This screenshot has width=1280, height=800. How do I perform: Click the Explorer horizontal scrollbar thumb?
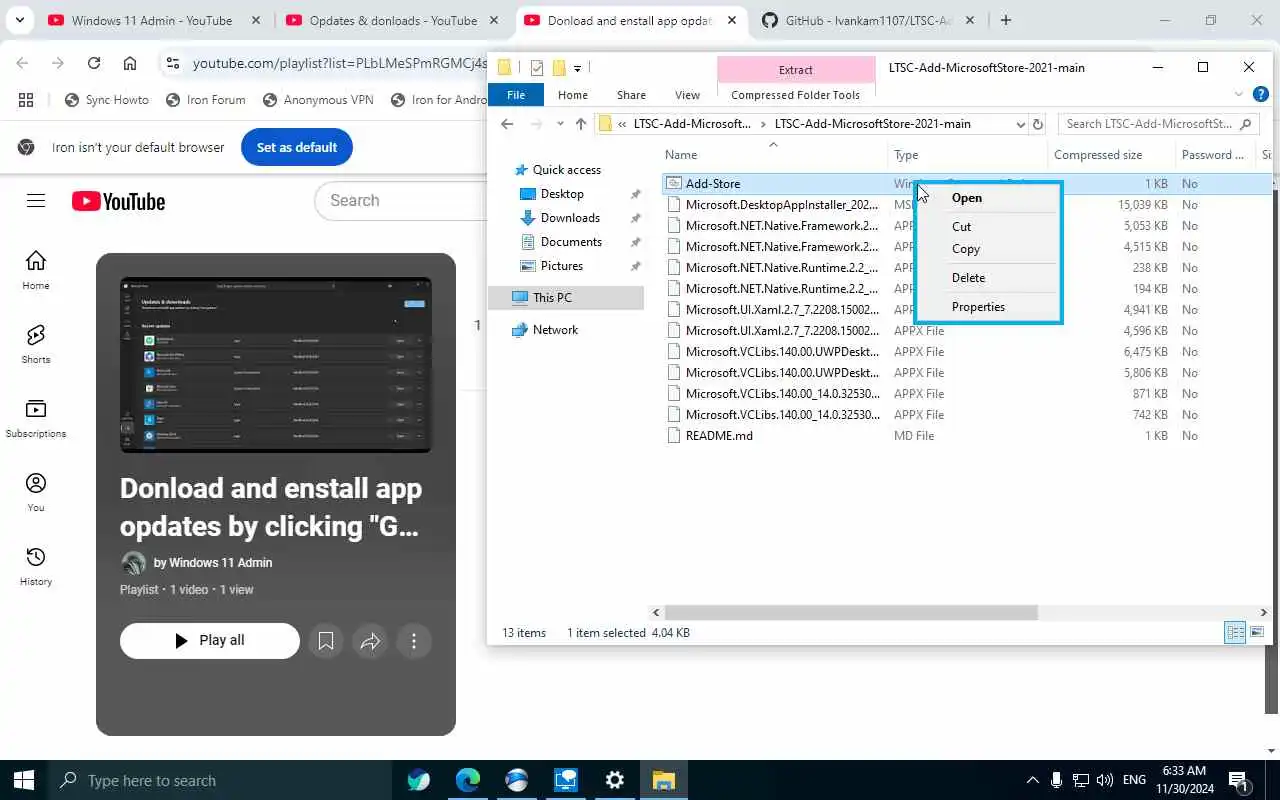point(851,612)
